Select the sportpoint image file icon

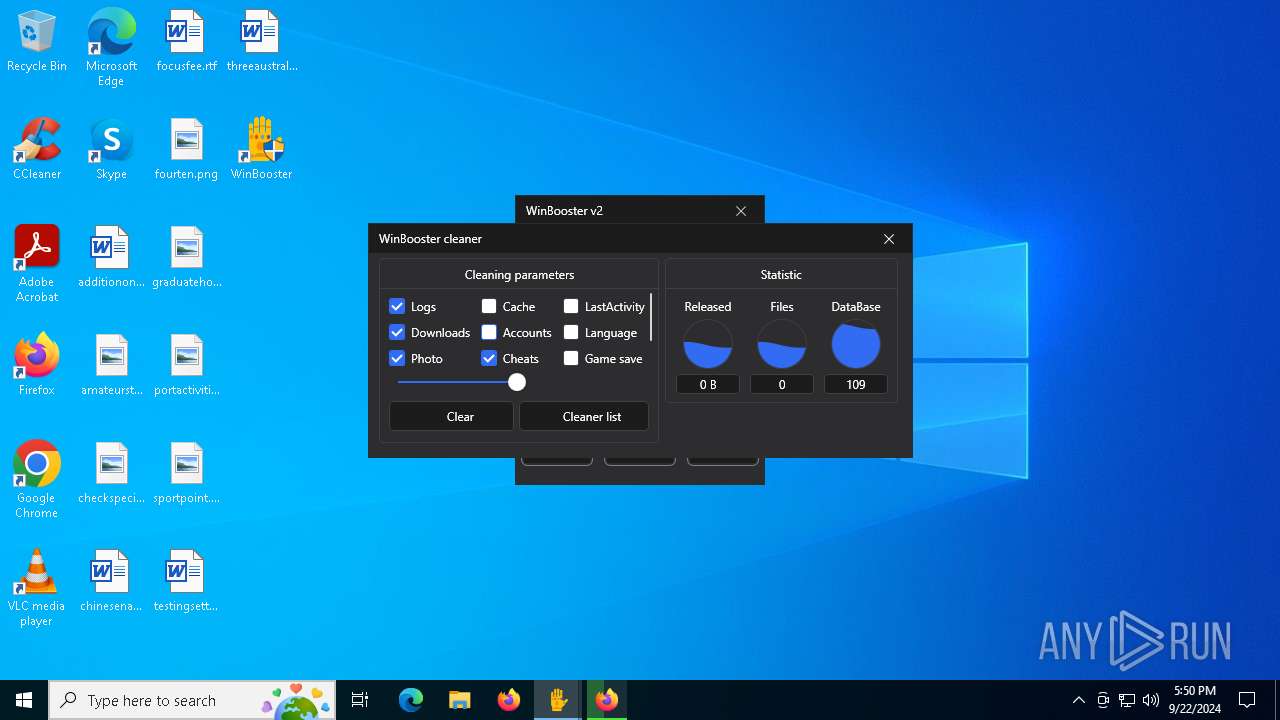point(186,473)
